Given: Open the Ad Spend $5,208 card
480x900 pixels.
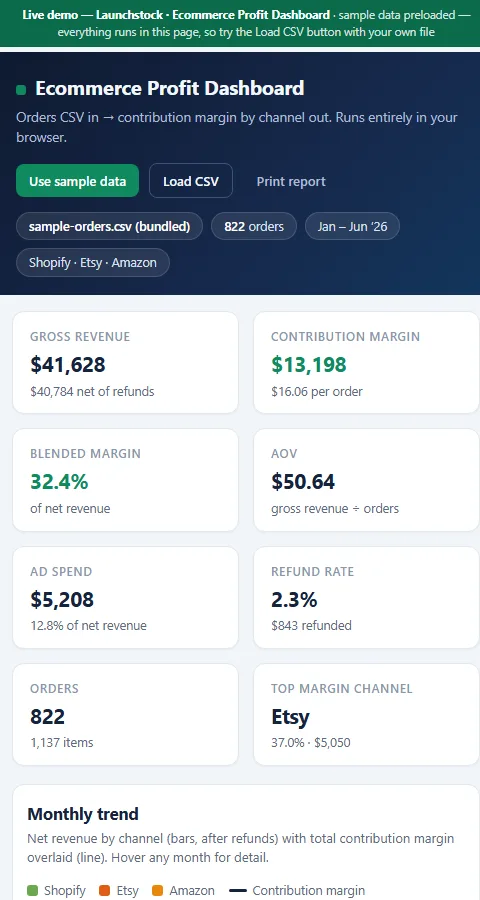Looking at the screenshot, I should [125, 598].
